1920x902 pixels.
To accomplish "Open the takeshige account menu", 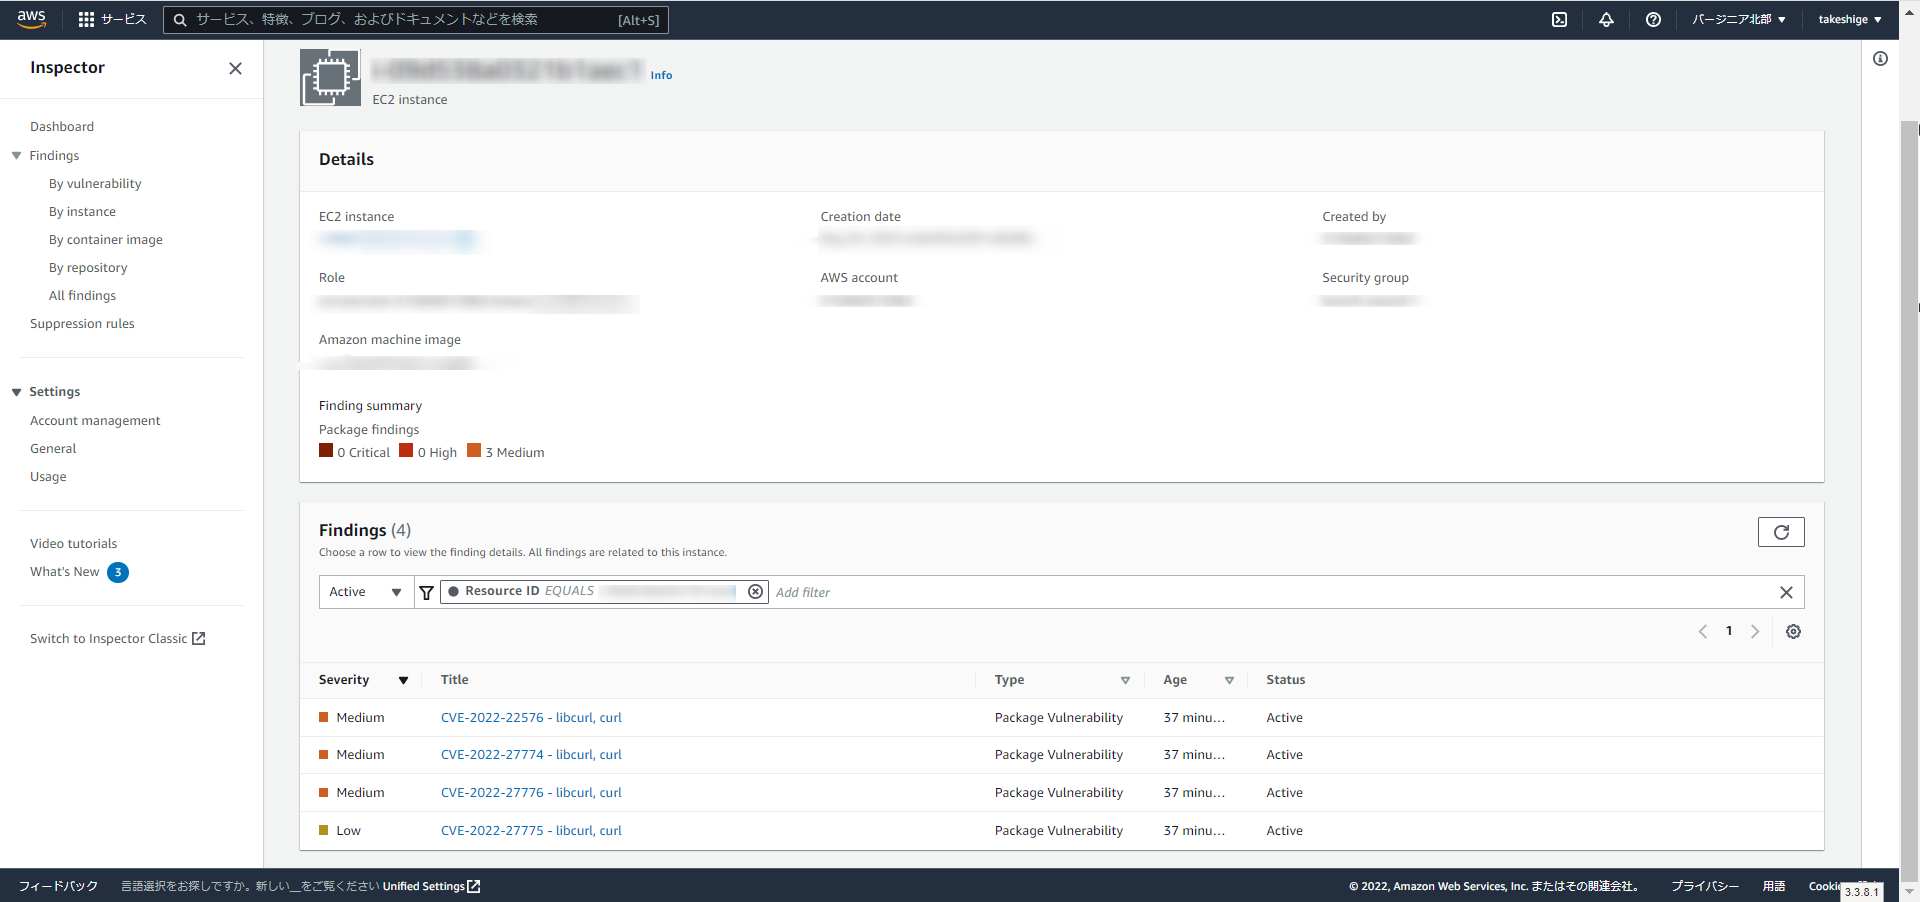I will (1850, 19).
